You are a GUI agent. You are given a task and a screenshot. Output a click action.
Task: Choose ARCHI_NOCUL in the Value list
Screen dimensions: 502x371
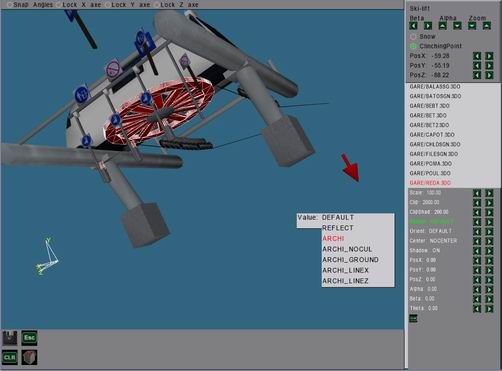tap(347, 249)
